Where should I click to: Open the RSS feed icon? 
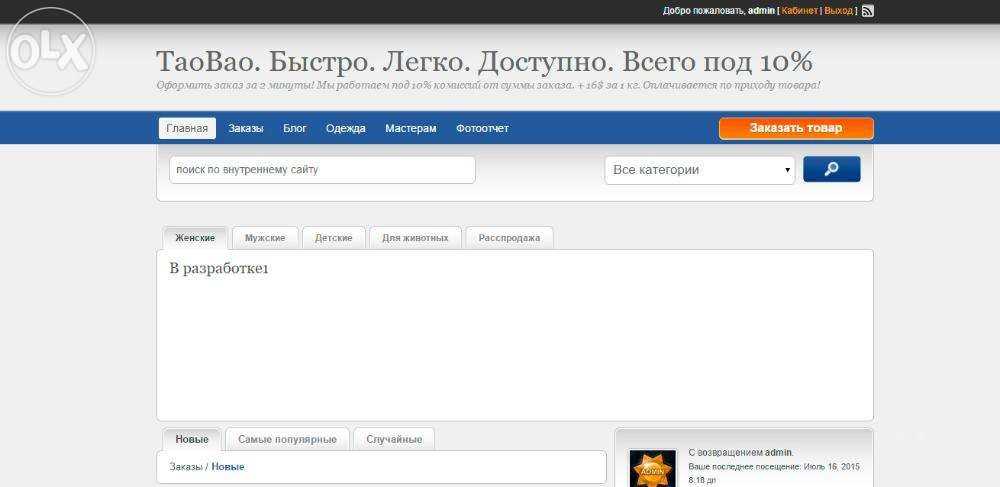pyautogui.click(x=868, y=11)
